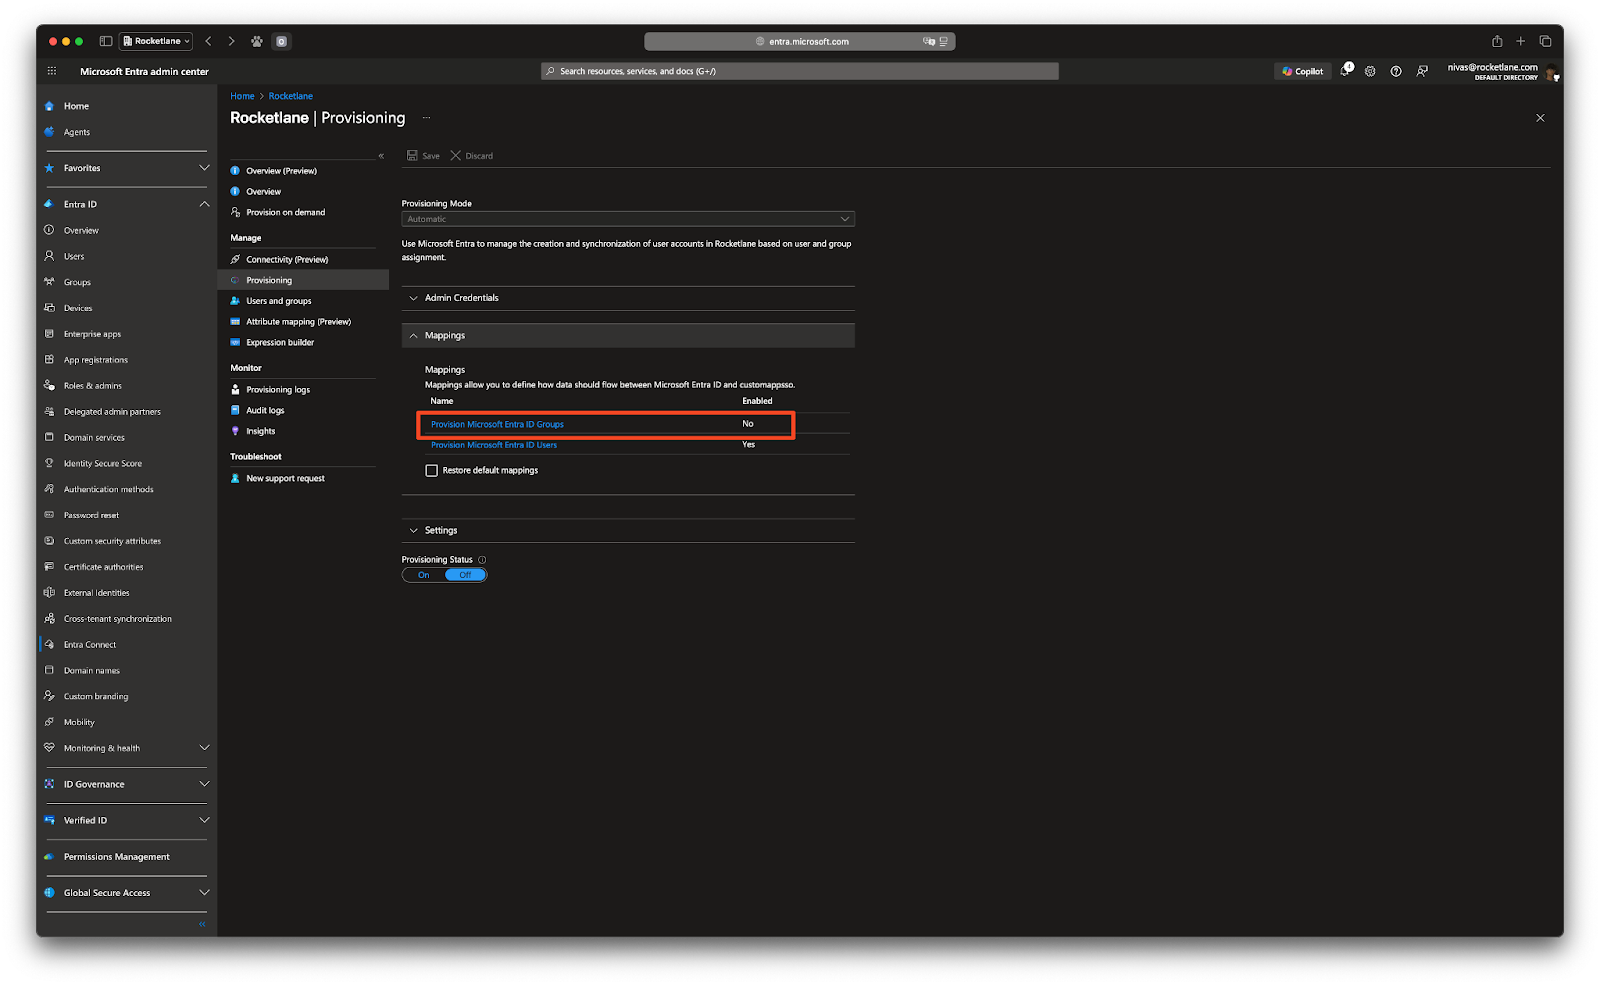Open Provision Microsoft Entra ID Groups mapping

(x=497, y=424)
